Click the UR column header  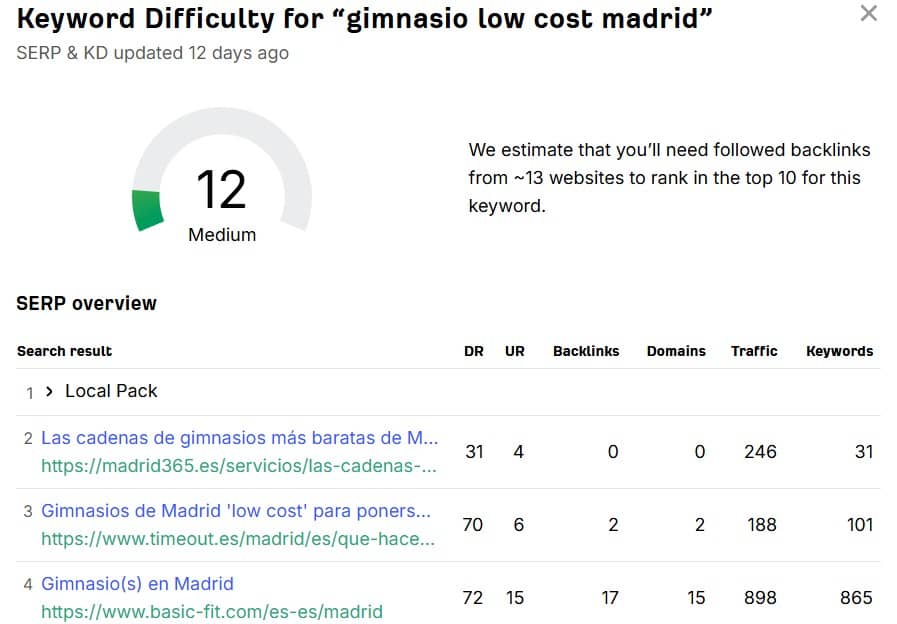(515, 351)
